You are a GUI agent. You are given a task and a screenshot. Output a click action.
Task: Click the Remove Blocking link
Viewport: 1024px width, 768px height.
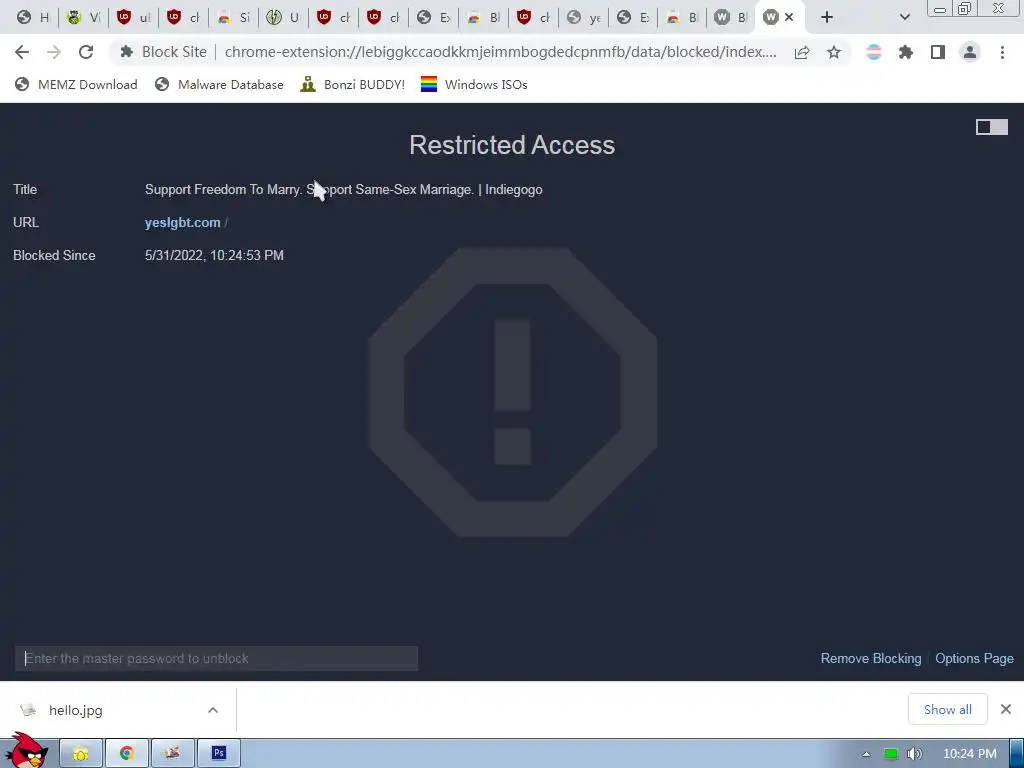[871, 658]
